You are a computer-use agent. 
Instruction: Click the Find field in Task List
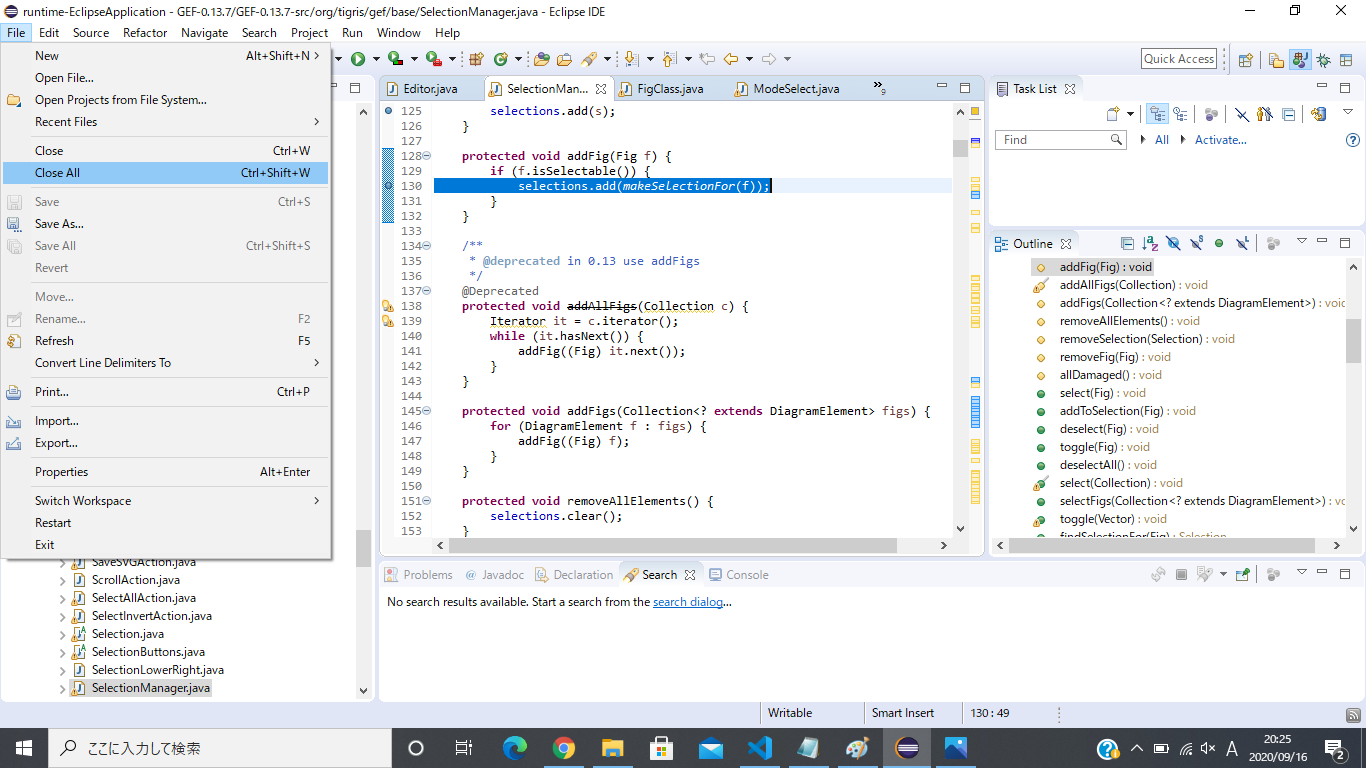1060,140
